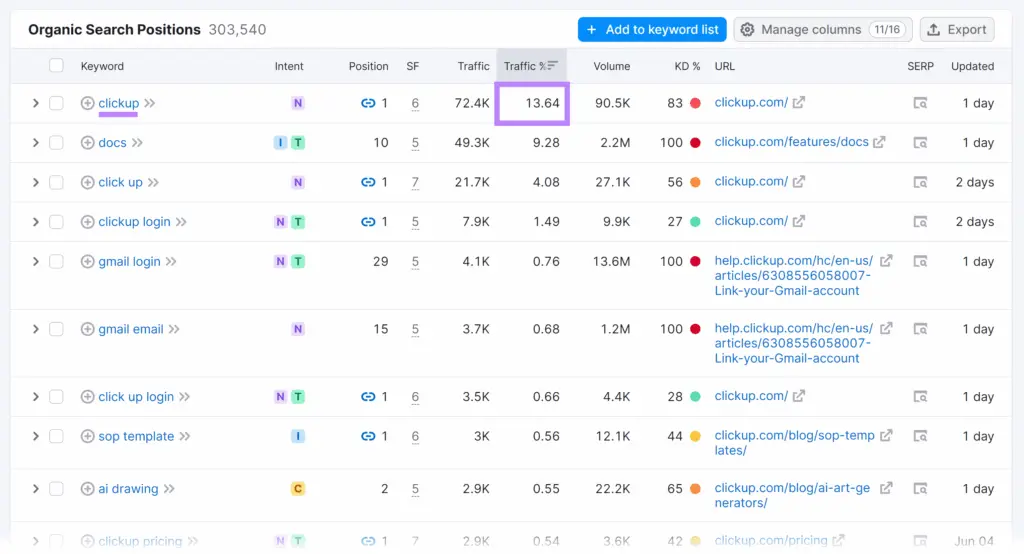Open external link icon for ai-art-generators URL
The image size is (1024, 554).
[886, 488]
